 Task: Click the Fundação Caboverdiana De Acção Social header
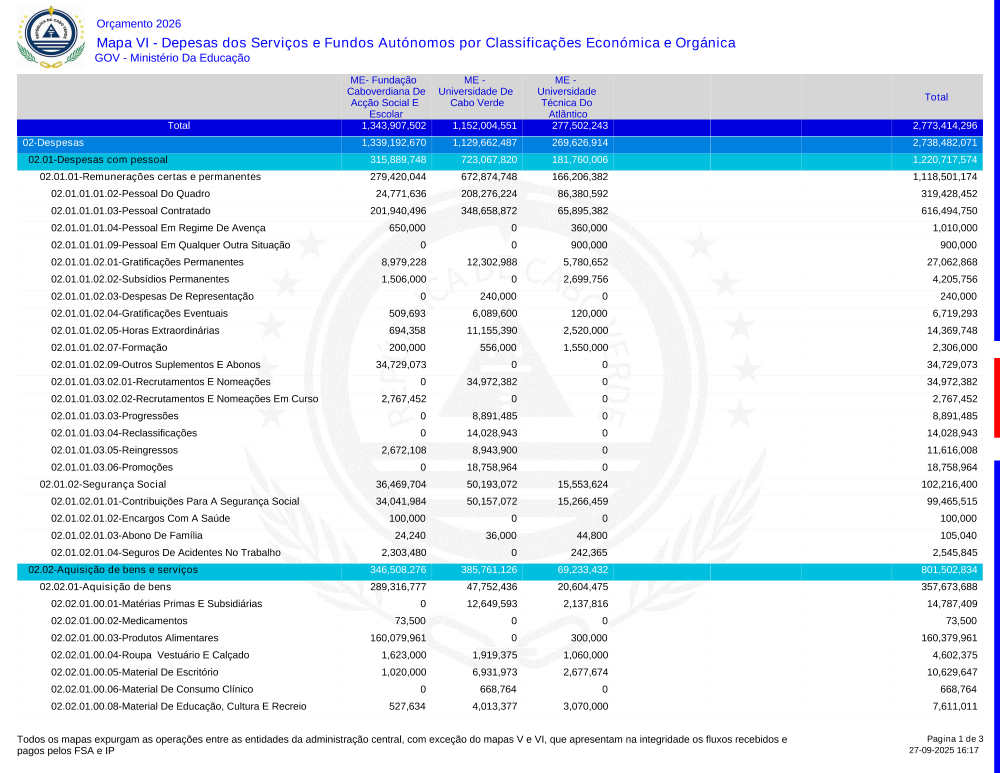(x=385, y=97)
